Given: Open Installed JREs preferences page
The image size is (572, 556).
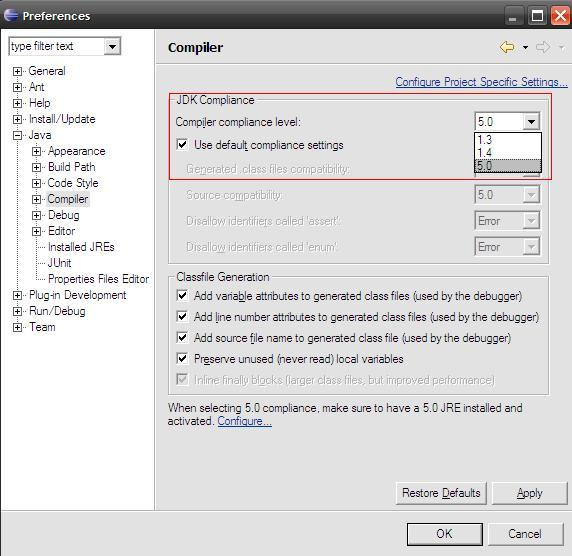Looking at the screenshot, I should coord(81,247).
